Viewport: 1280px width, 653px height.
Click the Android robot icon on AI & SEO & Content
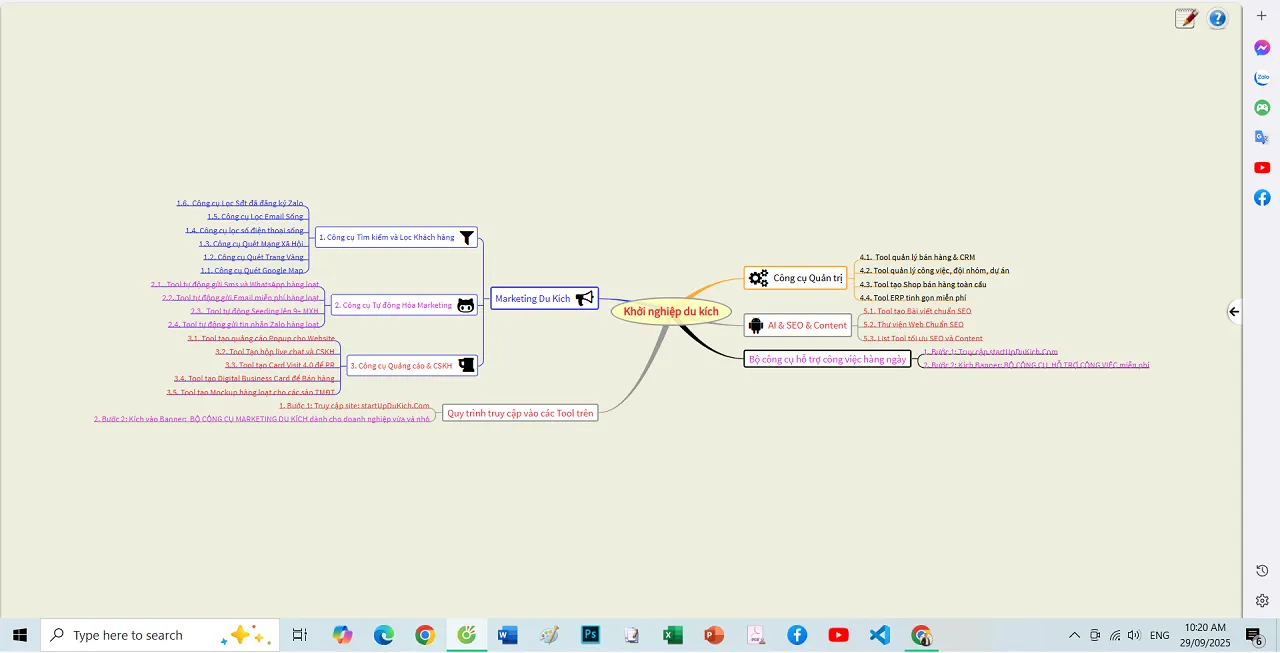[756, 325]
